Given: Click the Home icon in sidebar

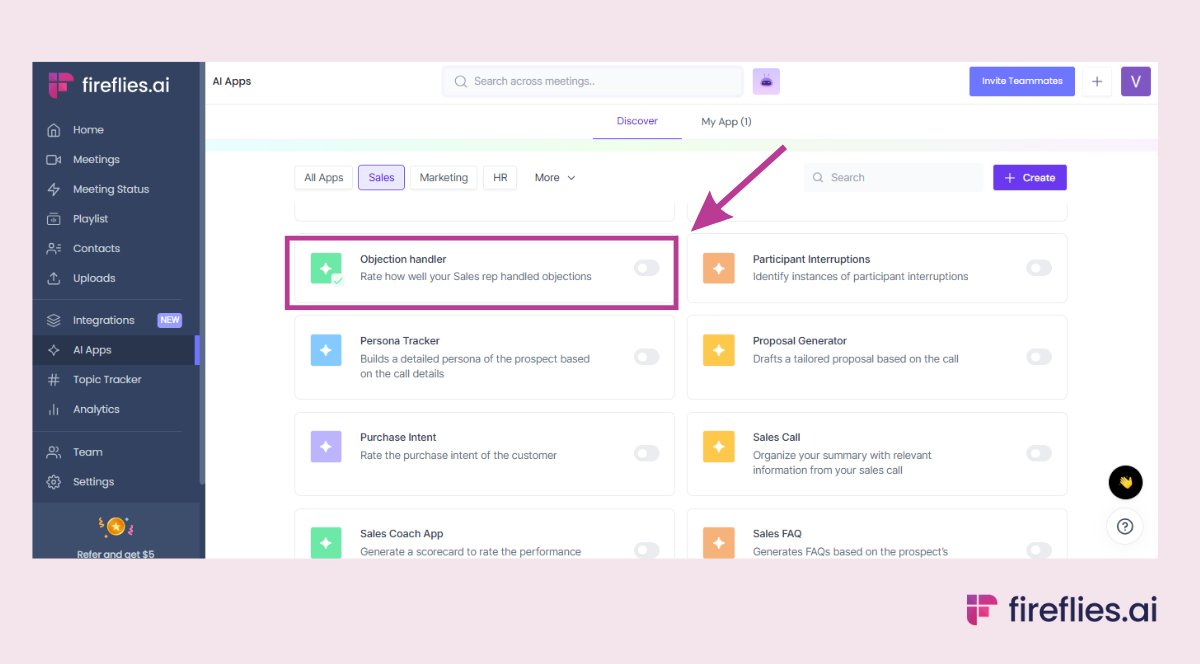Looking at the screenshot, I should point(54,130).
